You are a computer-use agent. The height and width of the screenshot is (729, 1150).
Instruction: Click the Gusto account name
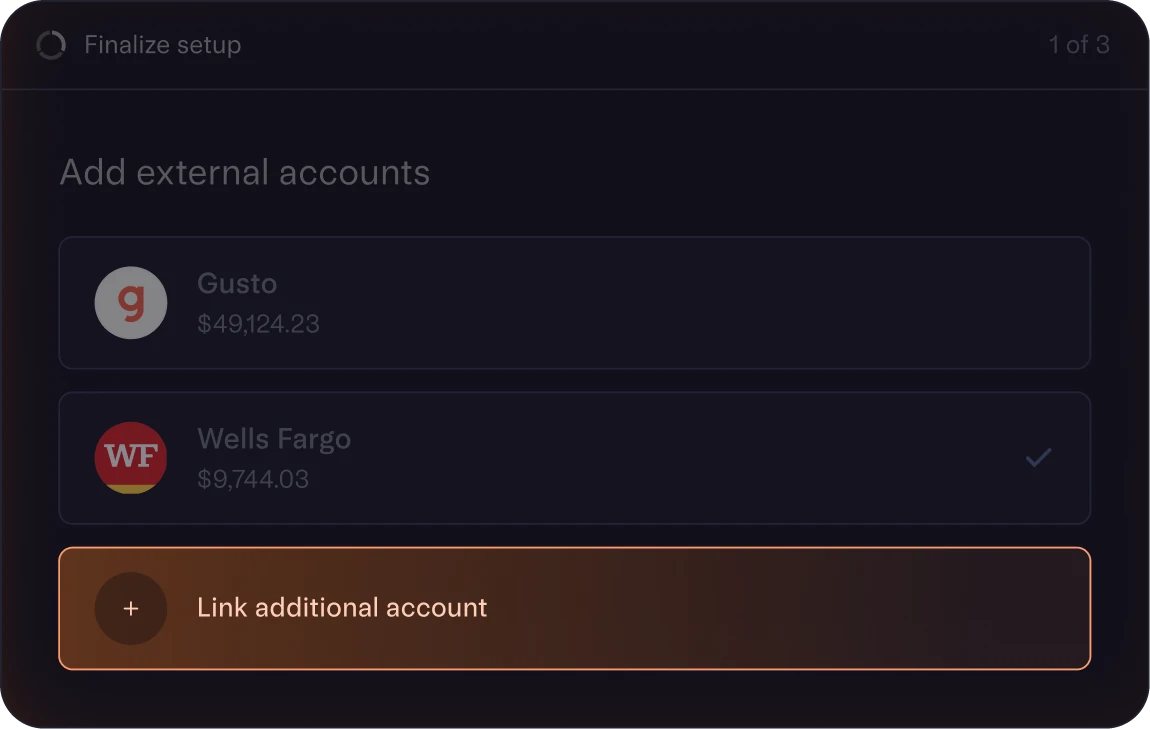(237, 284)
